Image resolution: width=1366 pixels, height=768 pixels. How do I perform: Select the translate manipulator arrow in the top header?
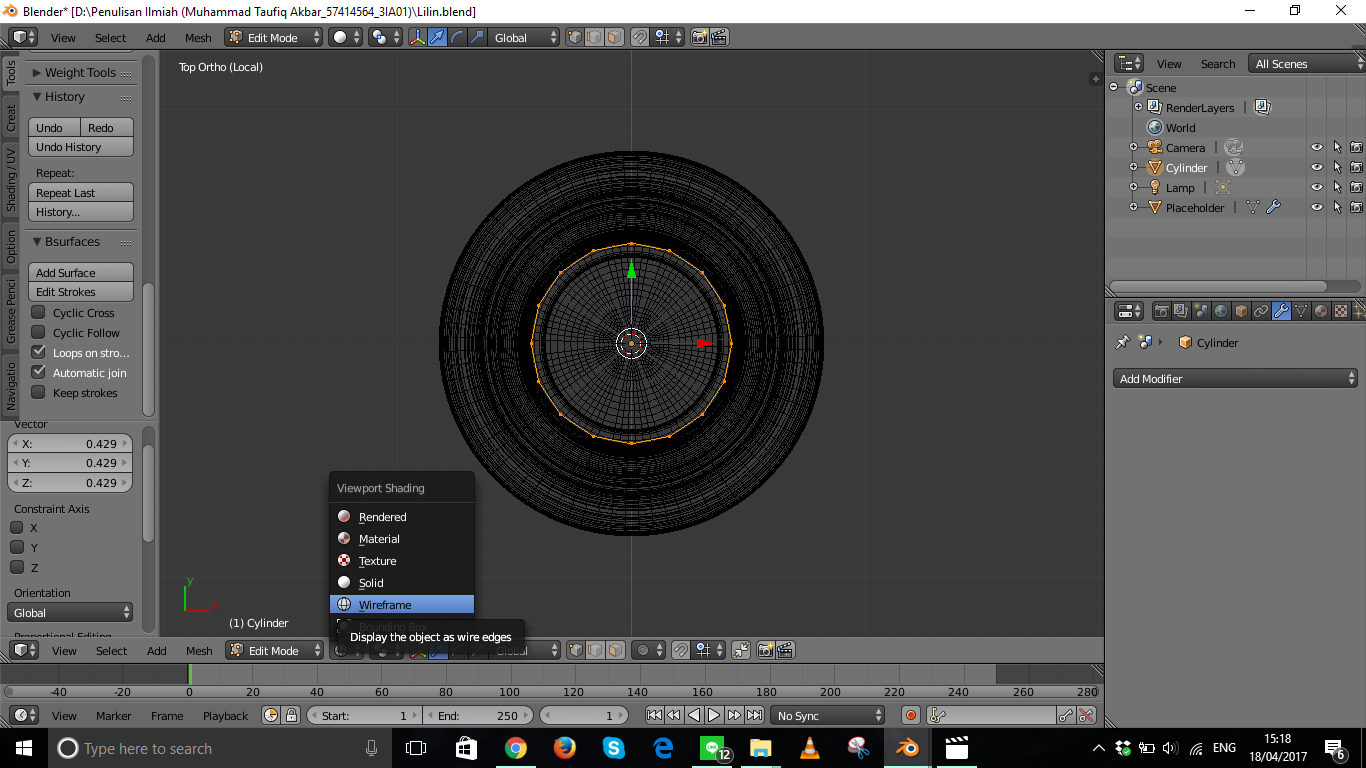(437, 37)
